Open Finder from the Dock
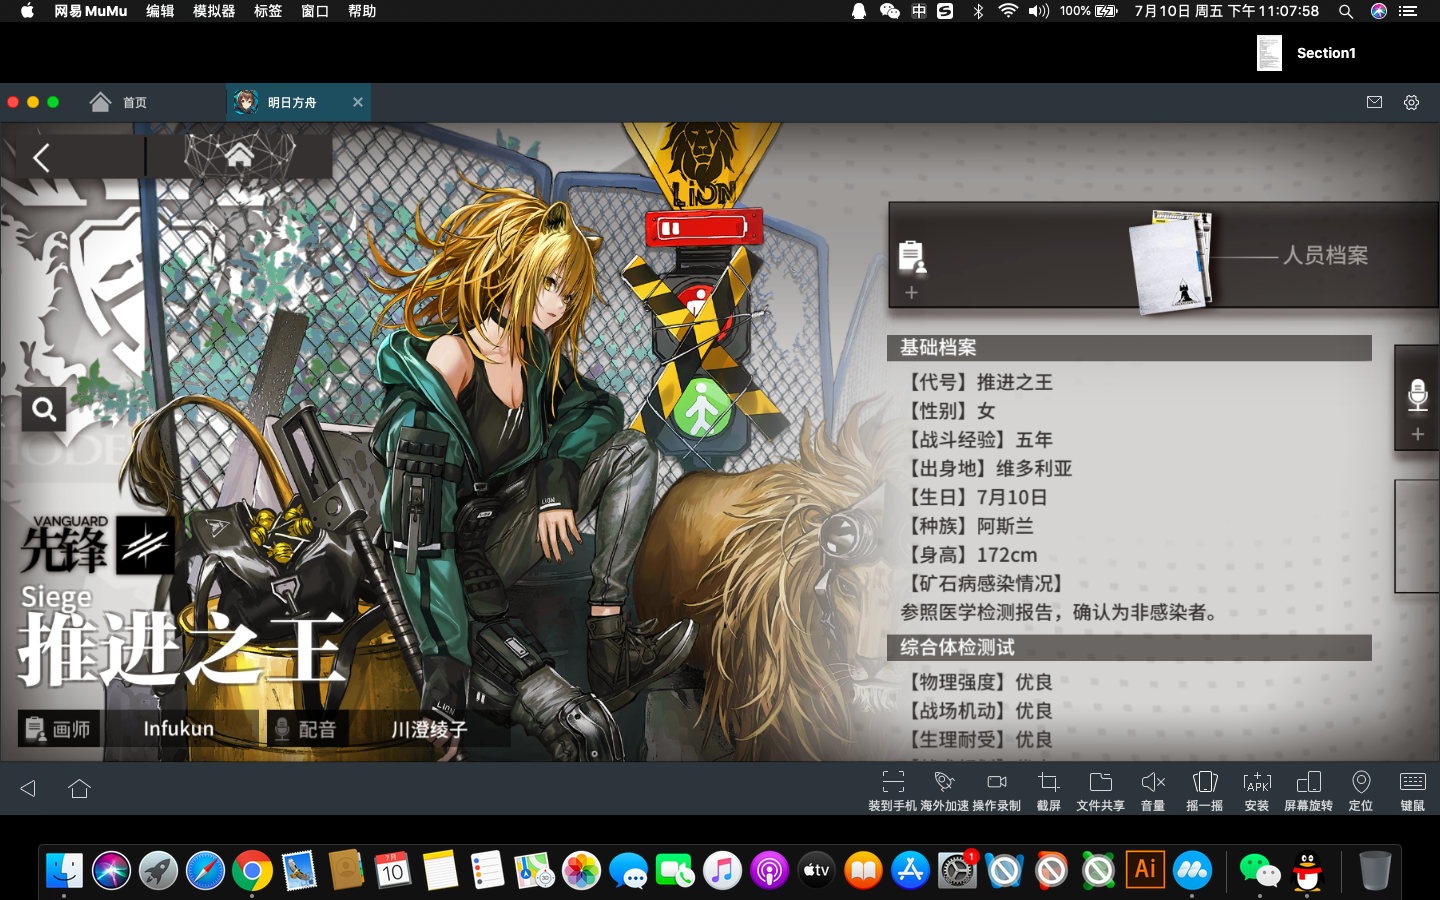 click(x=65, y=871)
